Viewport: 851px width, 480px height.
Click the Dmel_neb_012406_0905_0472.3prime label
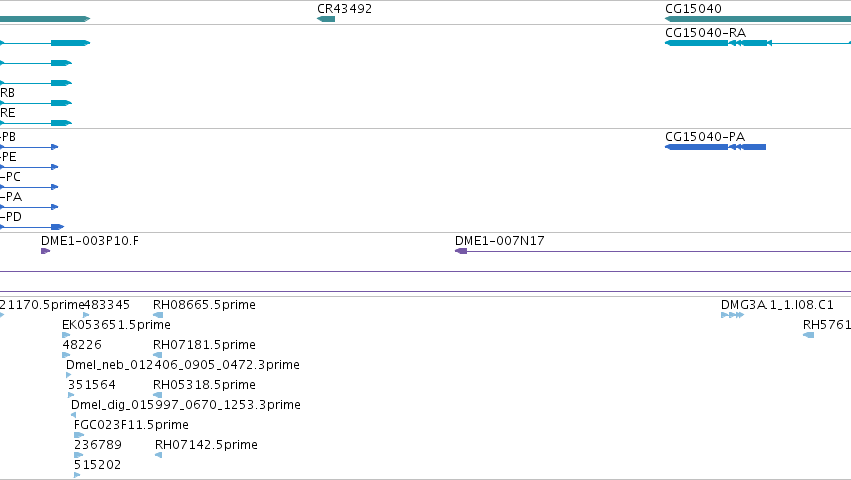(183, 365)
